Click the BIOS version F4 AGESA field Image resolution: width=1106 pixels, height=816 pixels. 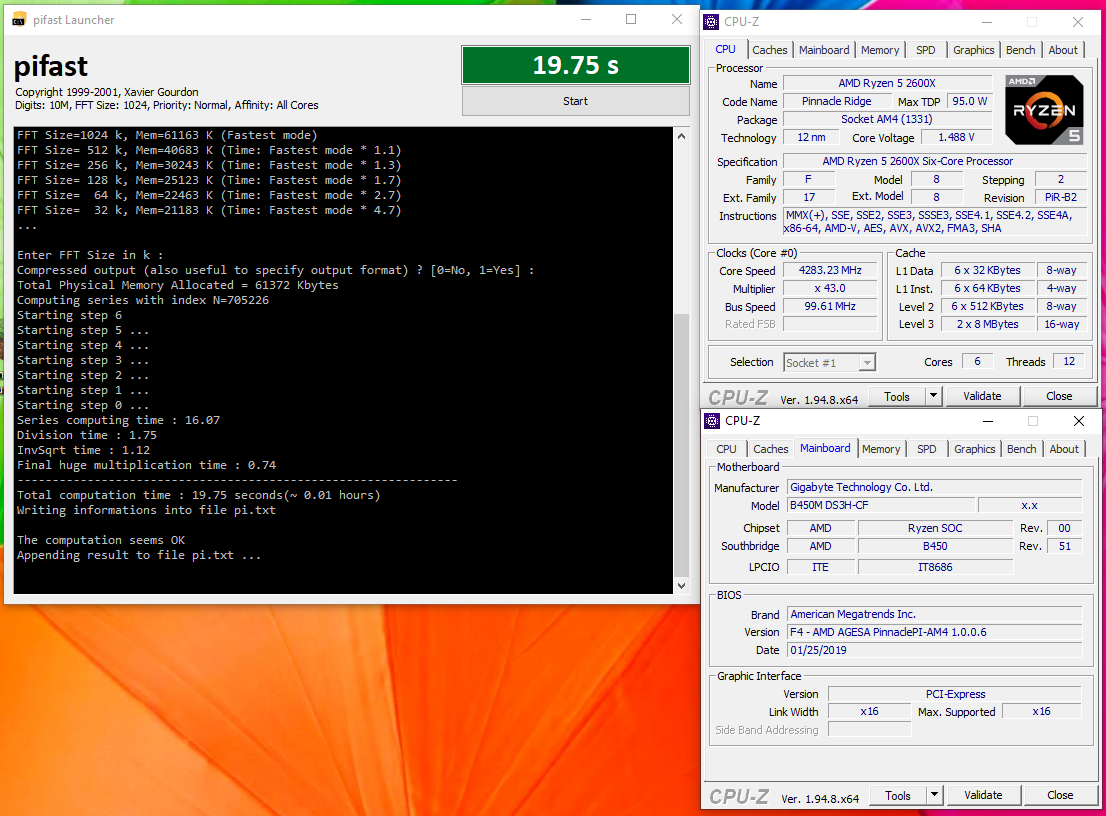click(x=935, y=633)
